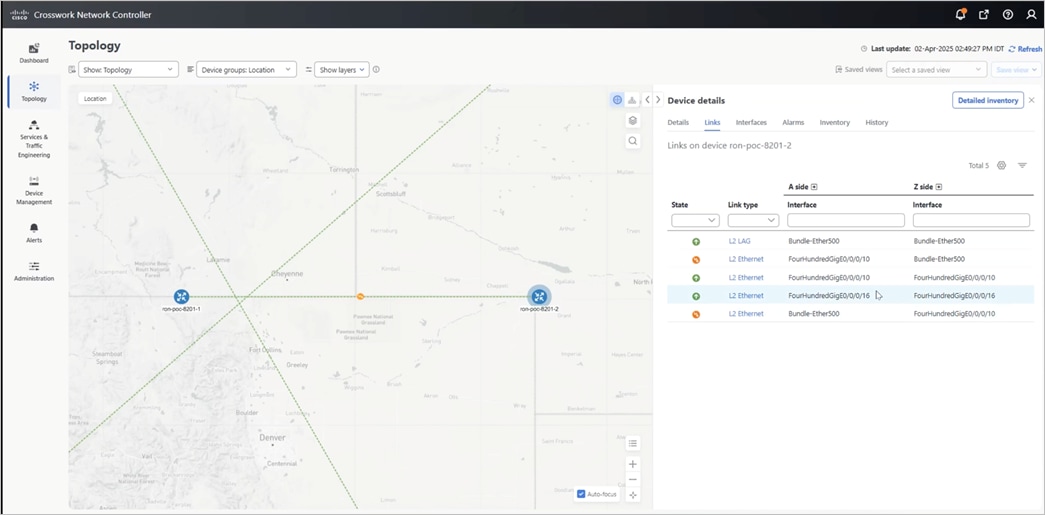
Task: Switch to the Alarms tab
Action: pos(793,123)
